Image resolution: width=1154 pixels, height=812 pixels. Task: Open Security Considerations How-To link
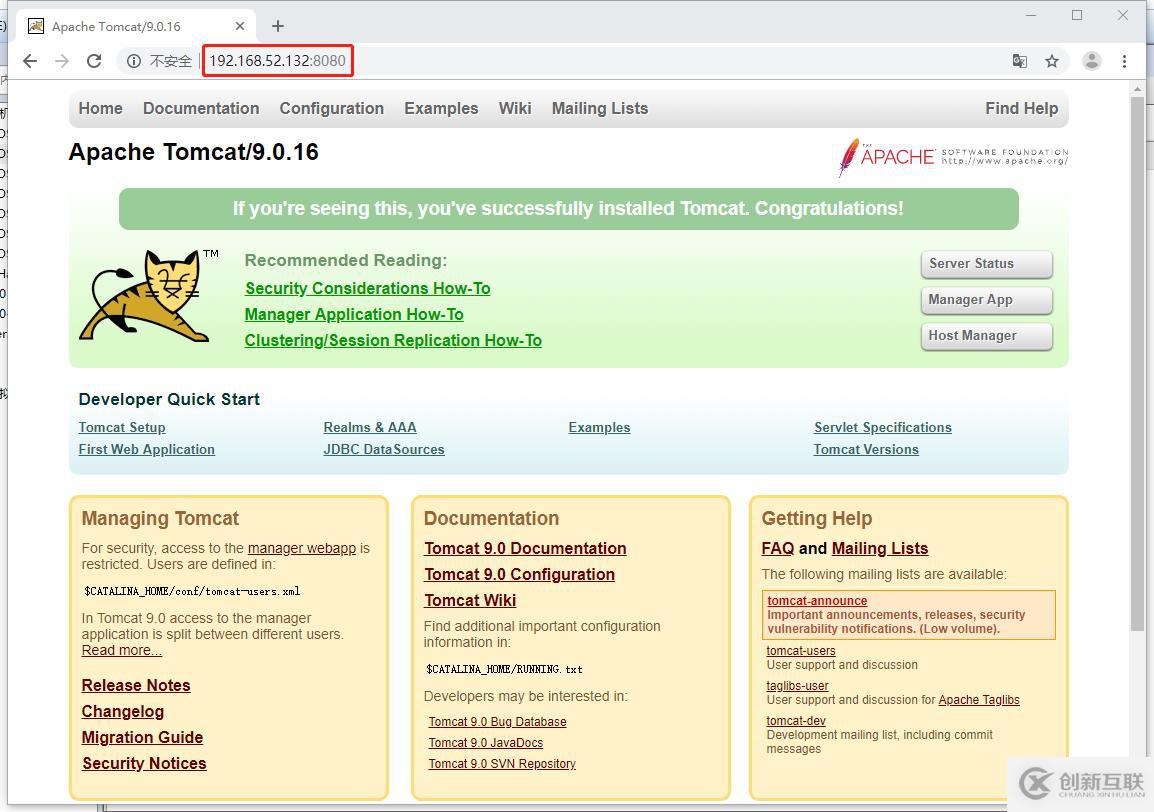[x=367, y=288]
